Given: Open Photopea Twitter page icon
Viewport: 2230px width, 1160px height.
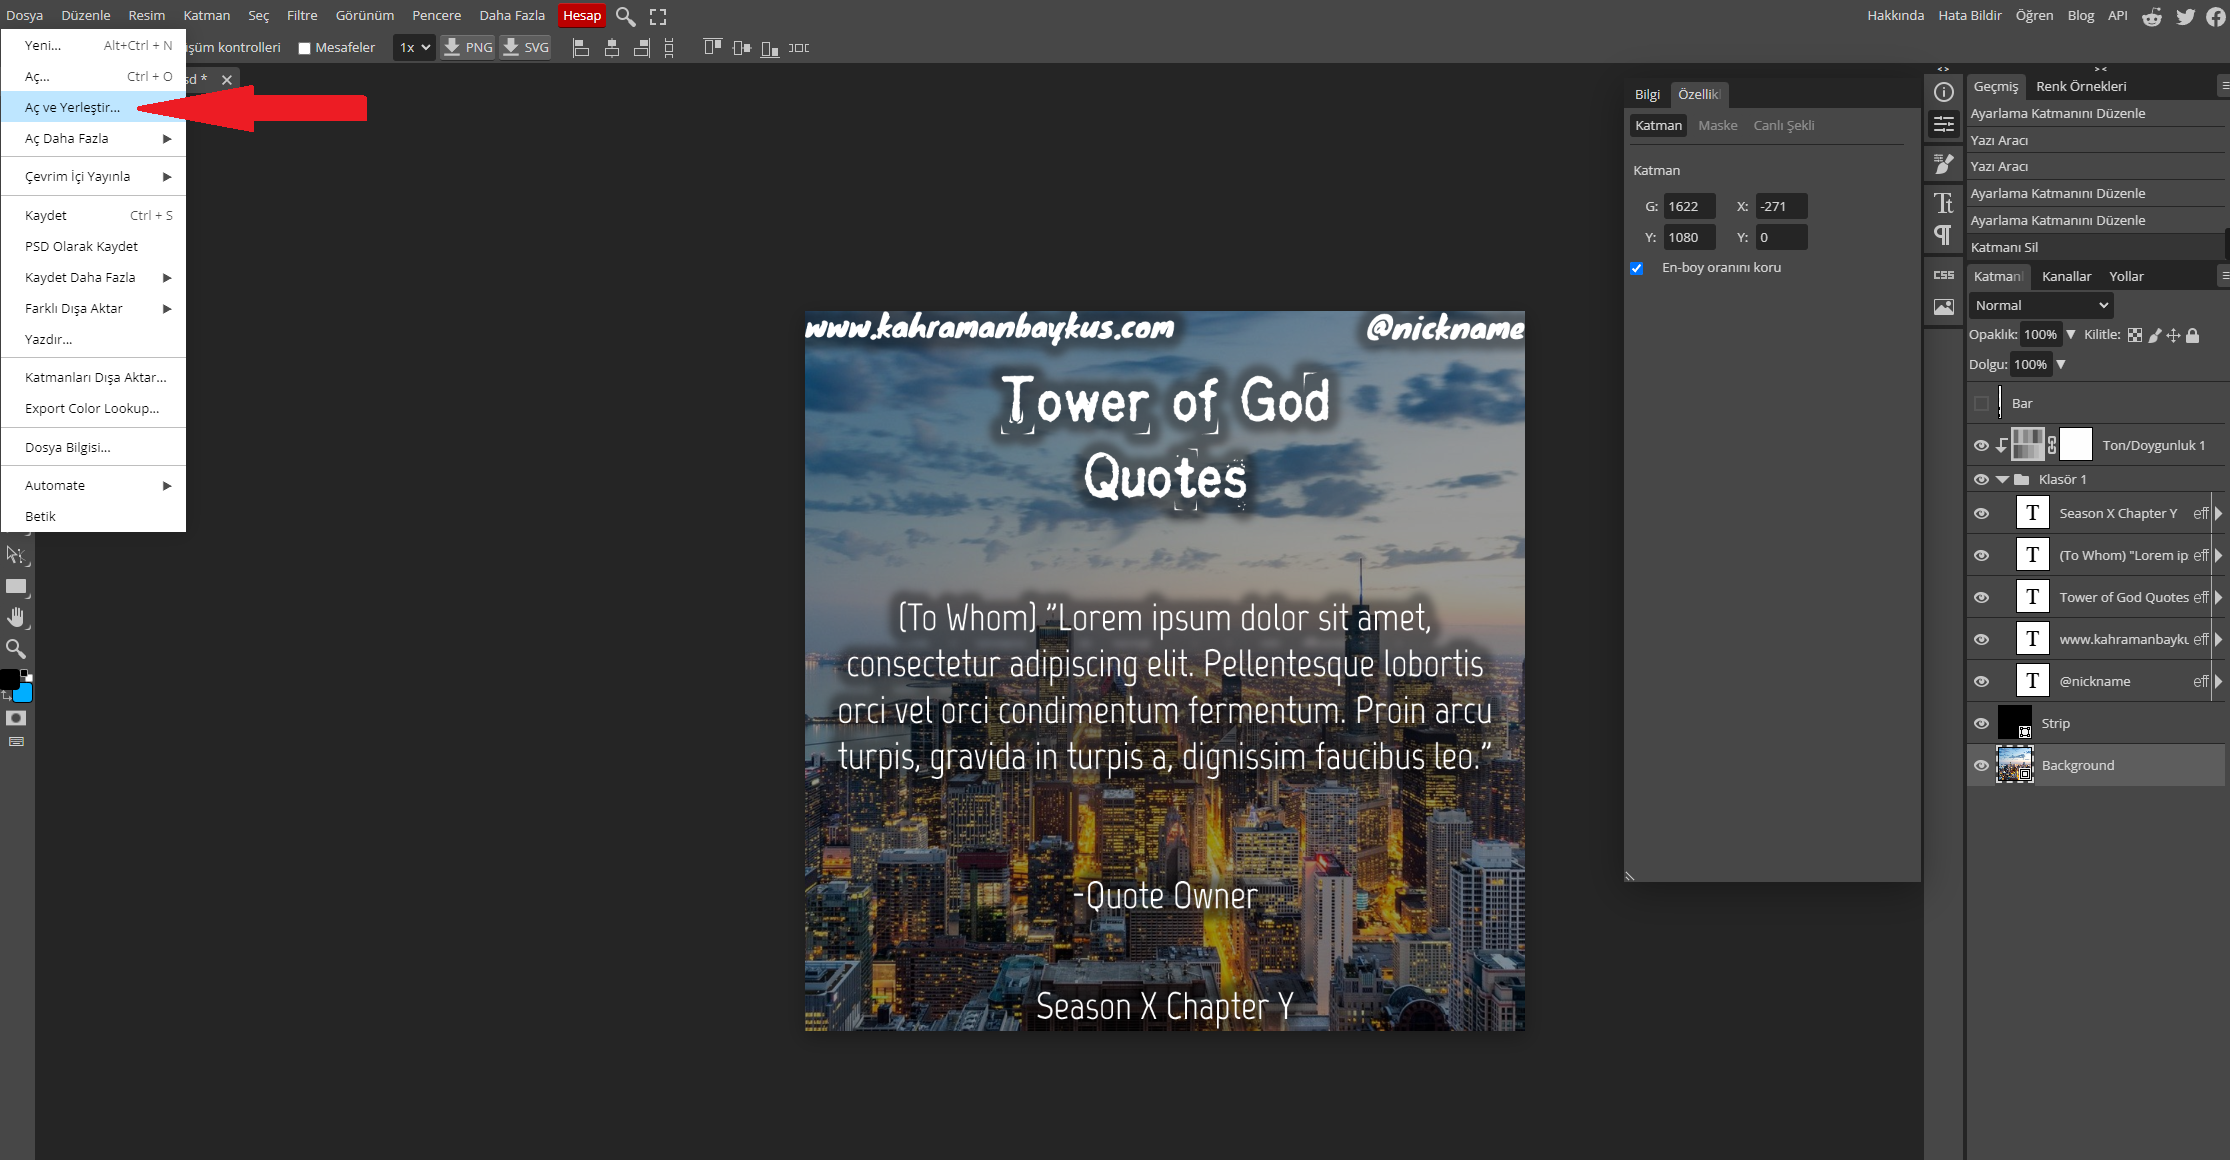Looking at the screenshot, I should (x=2185, y=16).
